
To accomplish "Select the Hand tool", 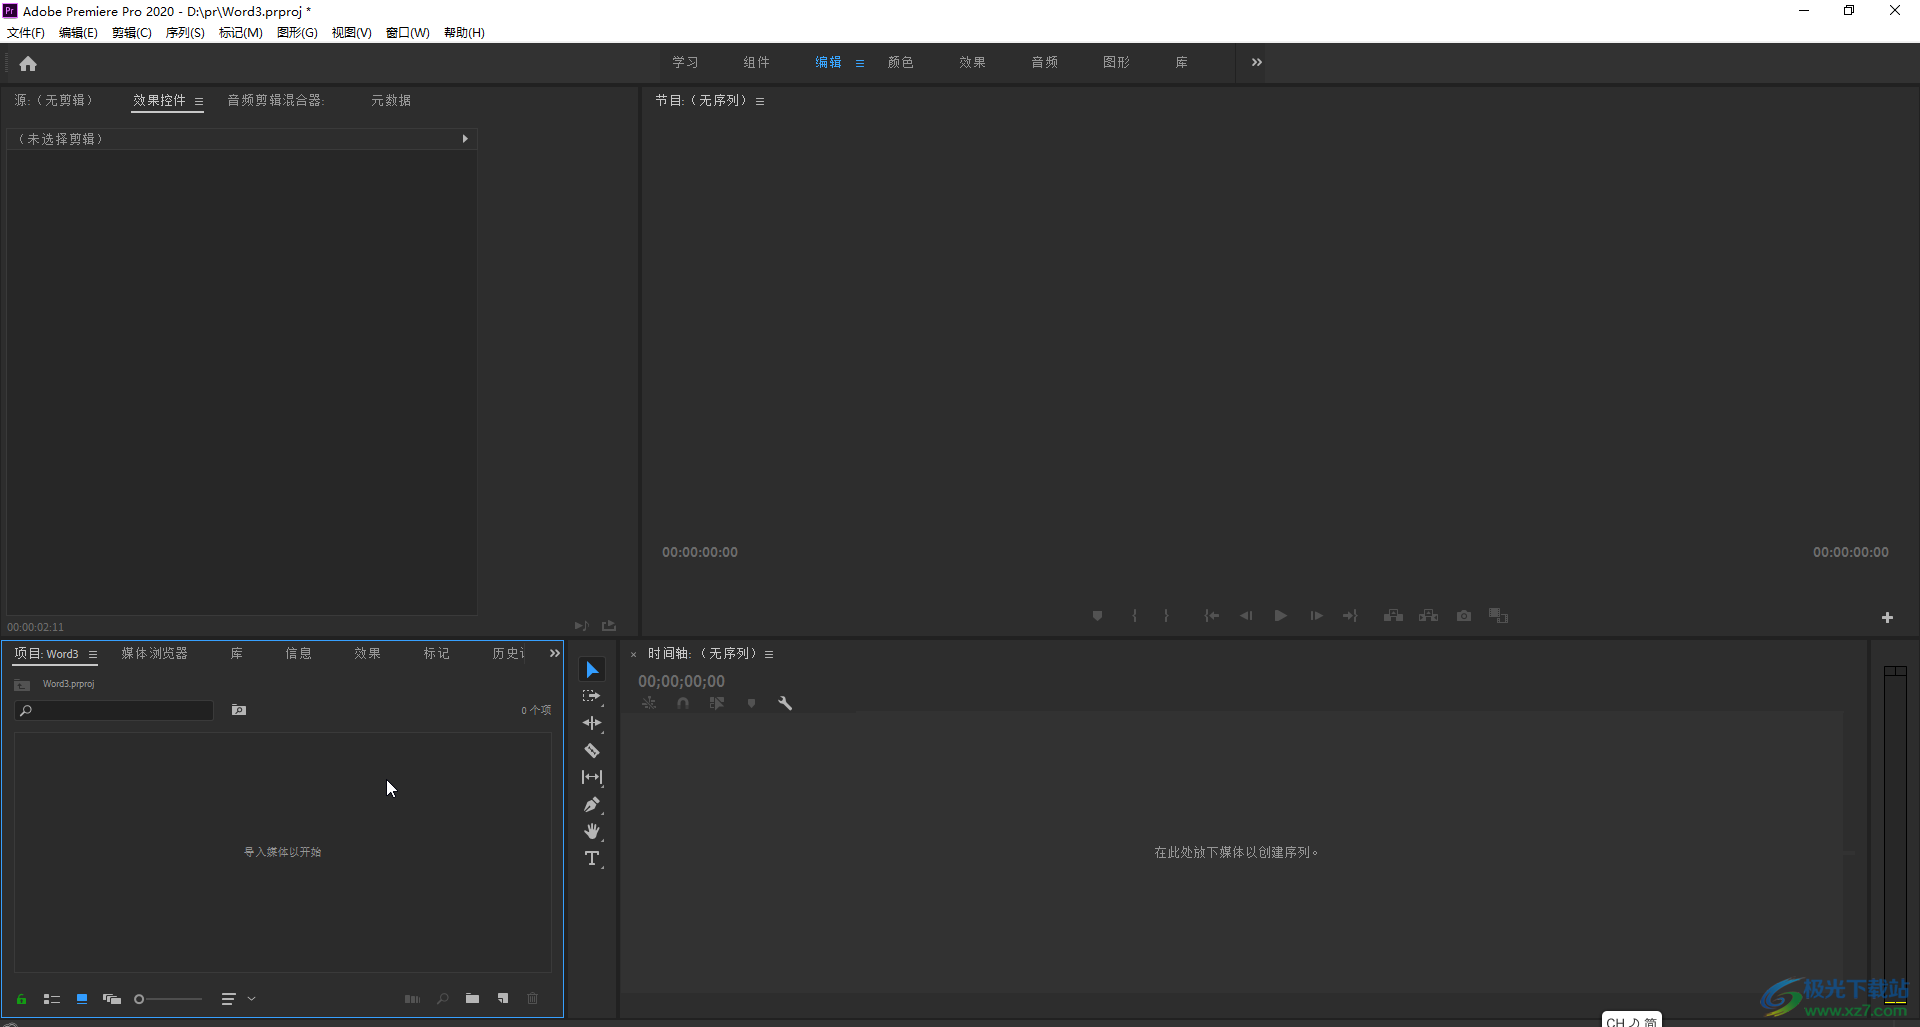I will (592, 831).
